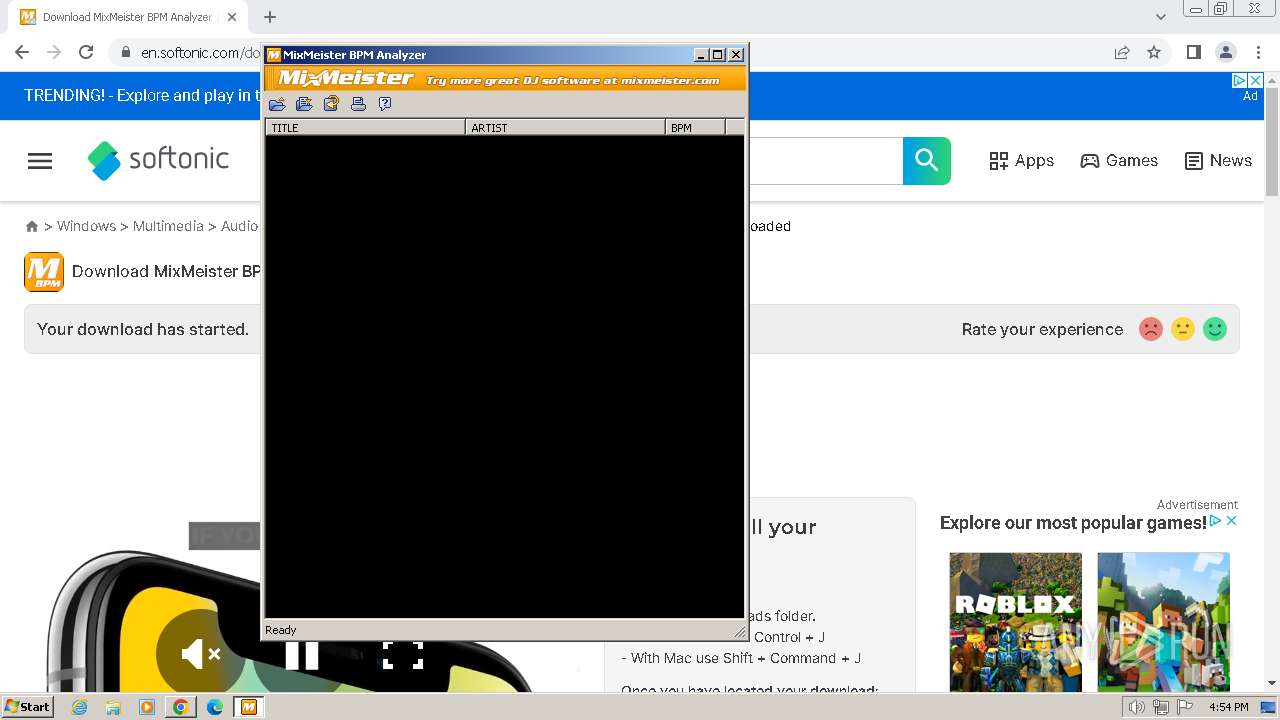Image resolution: width=1280 pixels, height=720 pixels.
Task: Rate experience with sad red face
Action: pyautogui.click(x=1151, y=329)
